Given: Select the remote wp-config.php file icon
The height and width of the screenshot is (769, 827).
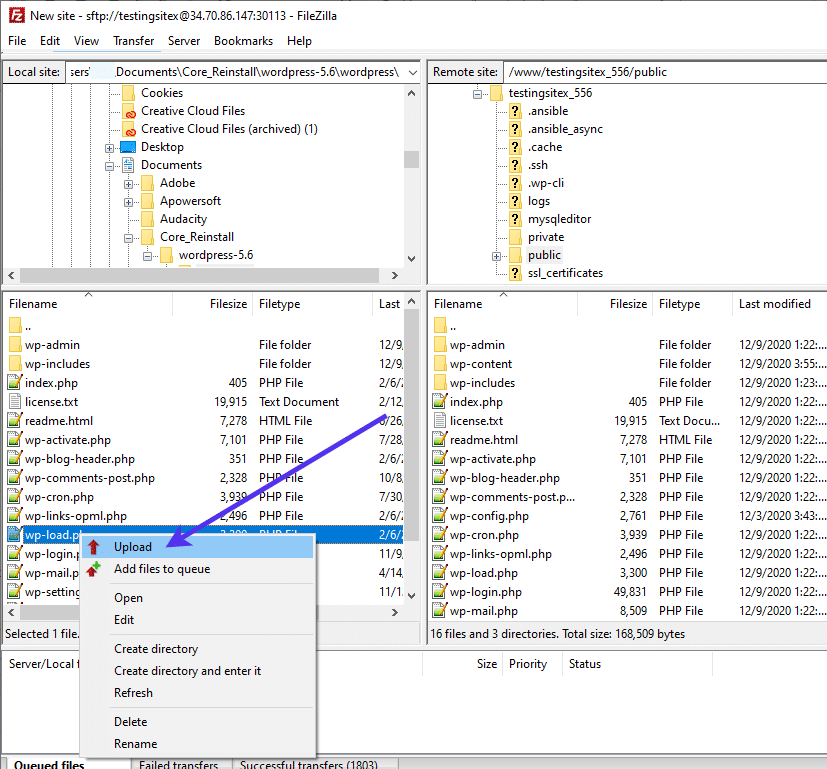Looking at the screenshot, I should point(439,516).
